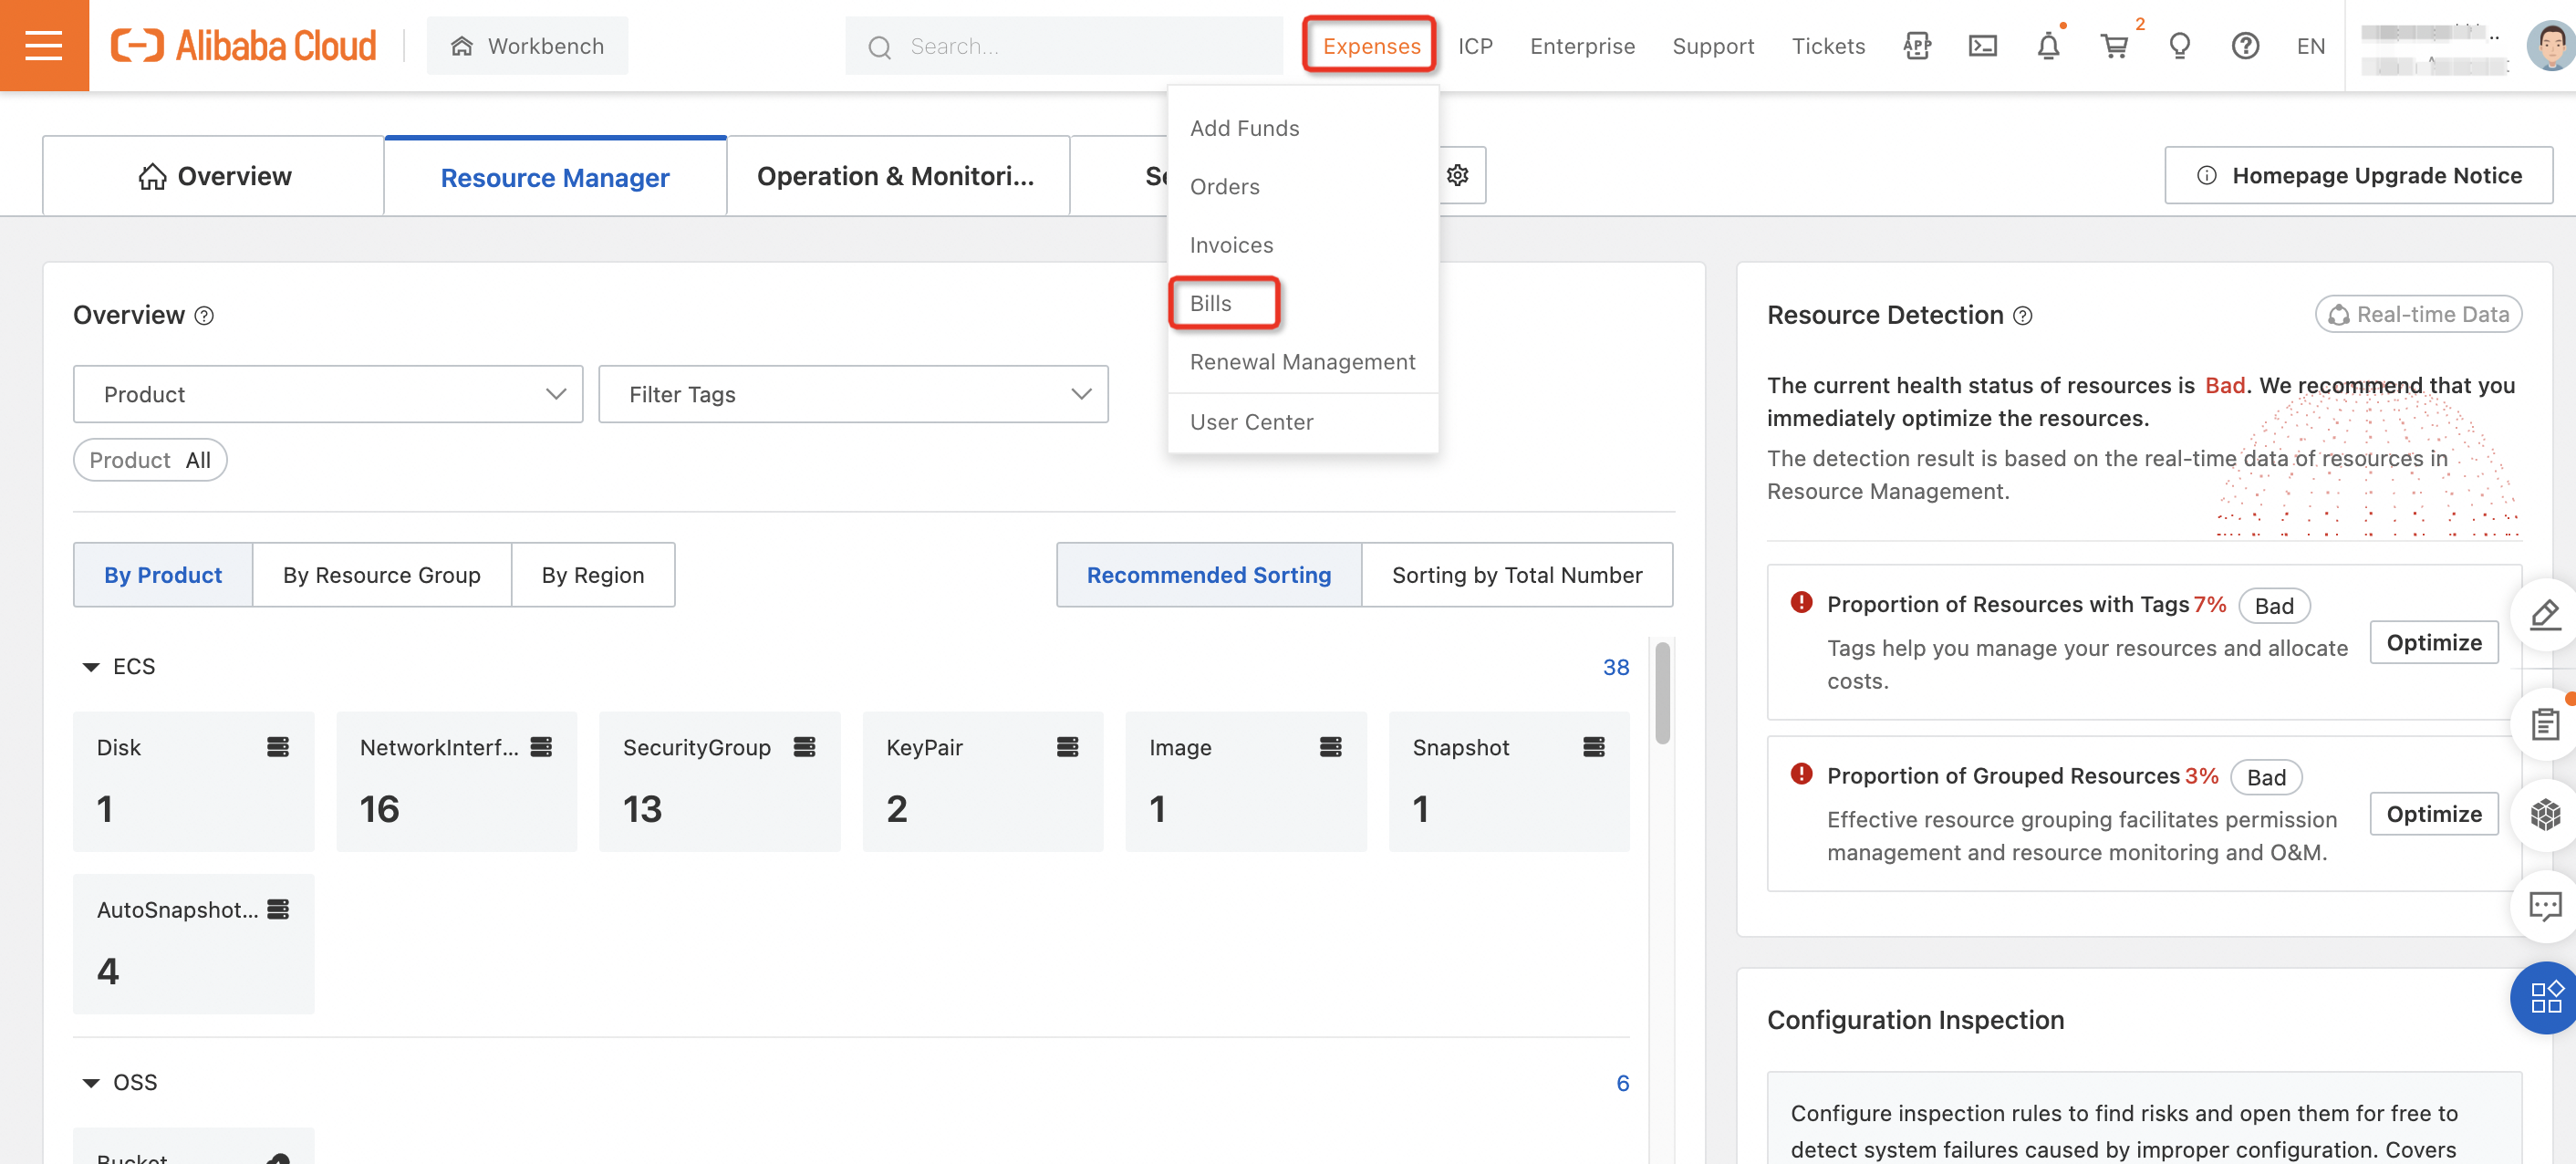Click the Real-time Data badge
The height and width of the screenshot is (1164, 2576).
coord(2418,314)
